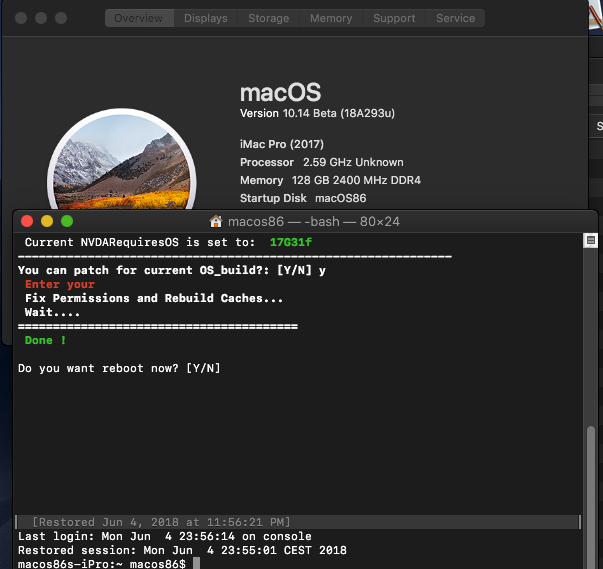Close the Terminal window with red button
The width and height of the screenshot is (603, 569).
pyautogui.click(x=27, y=221)
